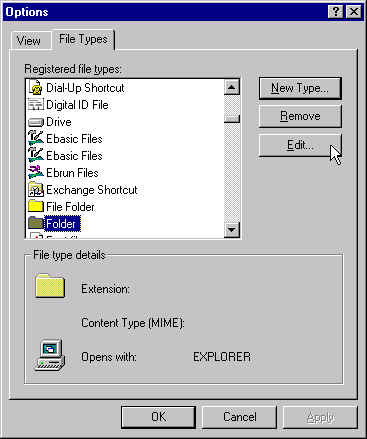Screen dimensions: 367x439
Task: Click the Opens with computer icon
Action: pyautogui.click(x=50, y=355)
